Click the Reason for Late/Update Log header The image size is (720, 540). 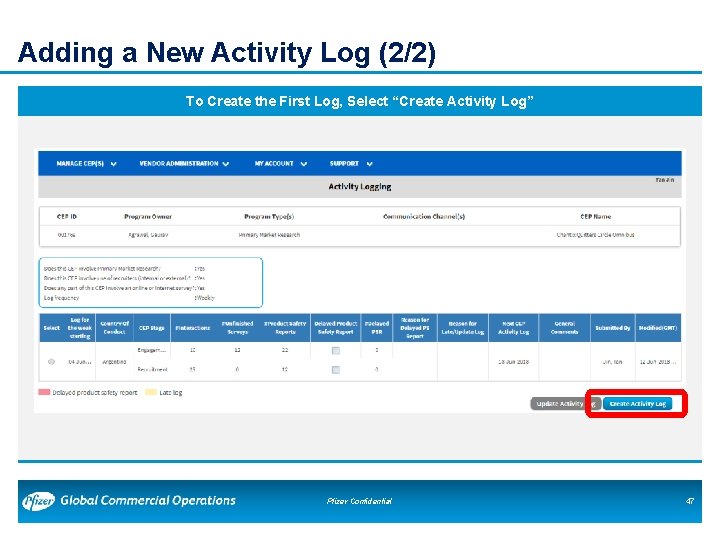[x=463, y=328]
